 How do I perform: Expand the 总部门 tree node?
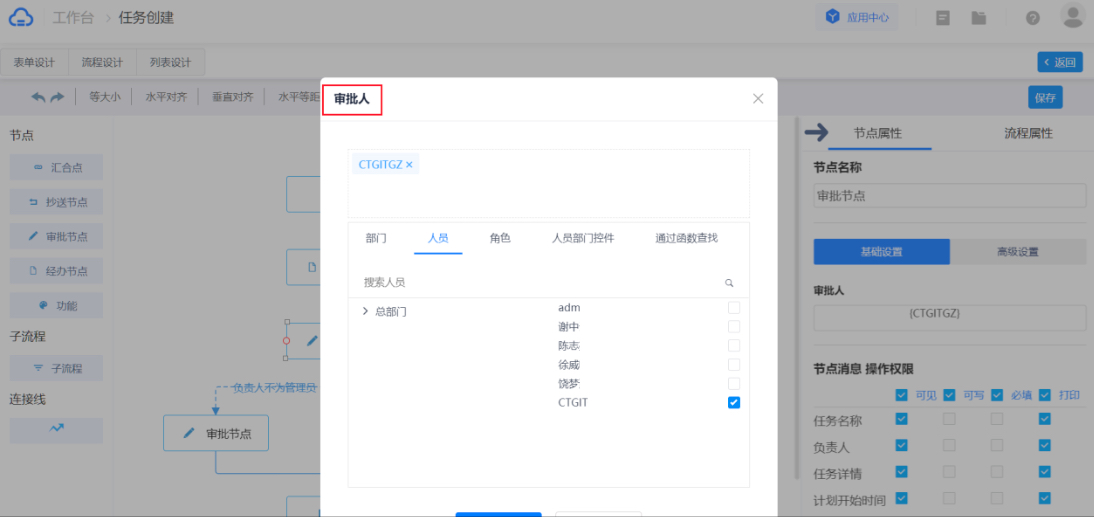(x=365, y=311)
